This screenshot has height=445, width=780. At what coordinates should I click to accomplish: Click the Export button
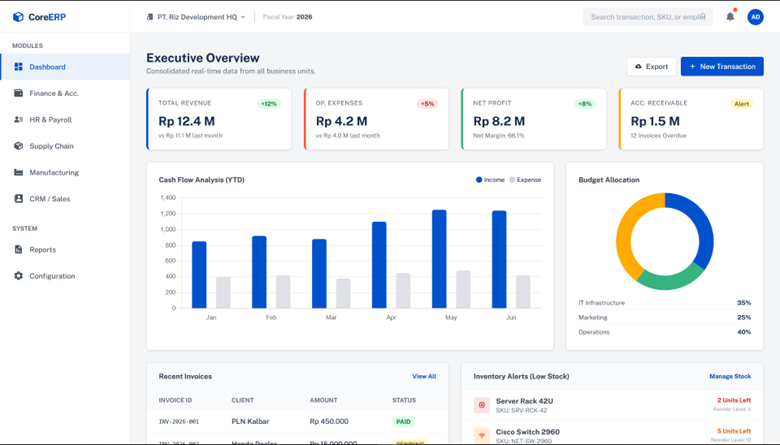650,66
